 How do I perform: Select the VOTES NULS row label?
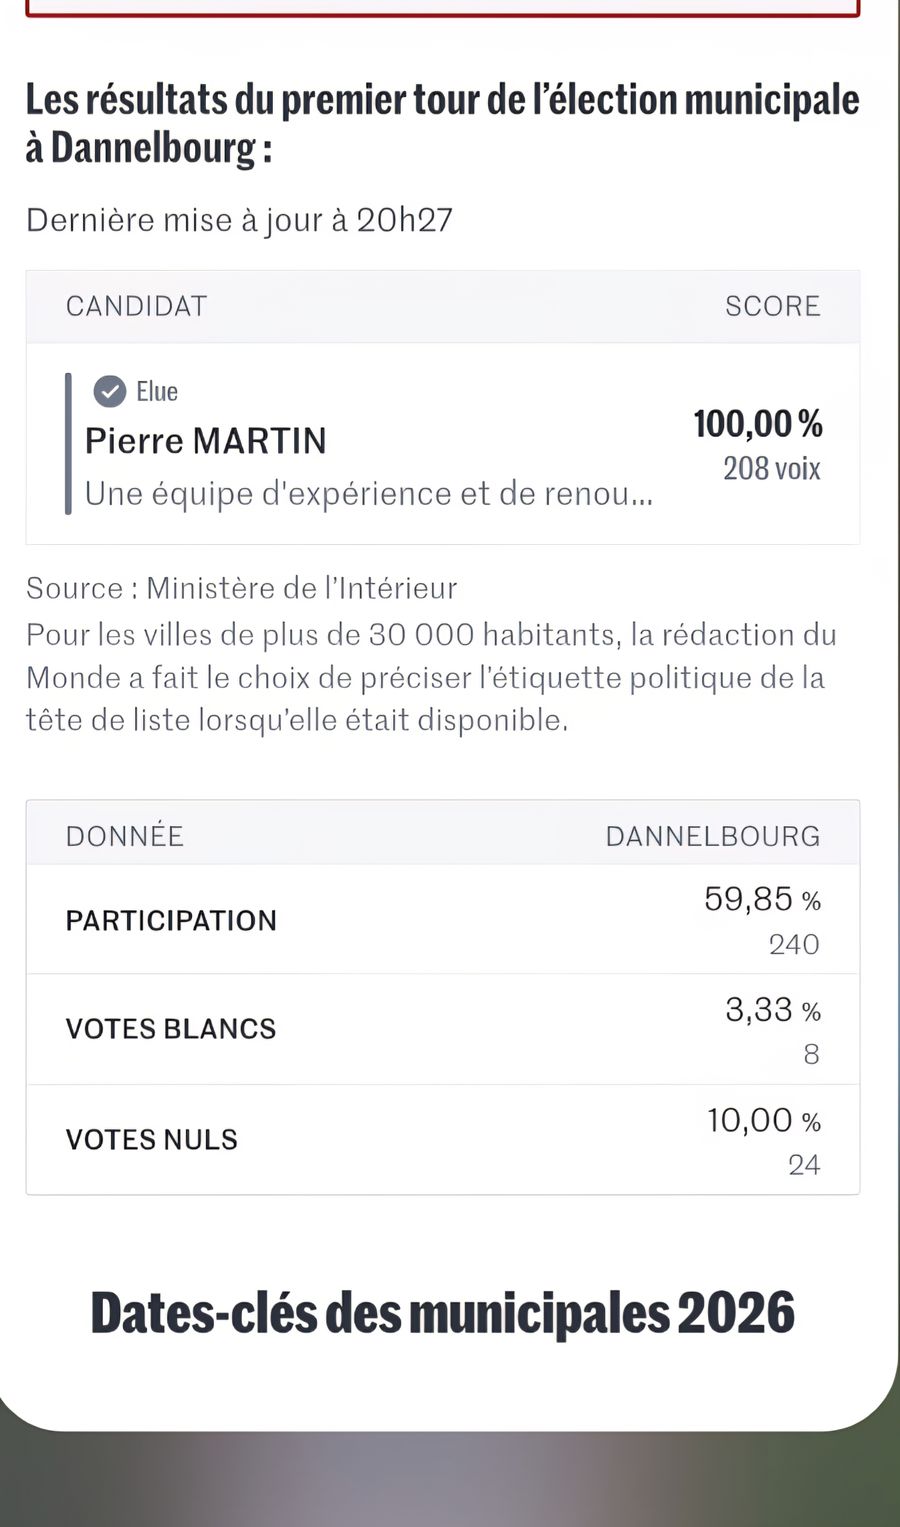[151, 1139]
